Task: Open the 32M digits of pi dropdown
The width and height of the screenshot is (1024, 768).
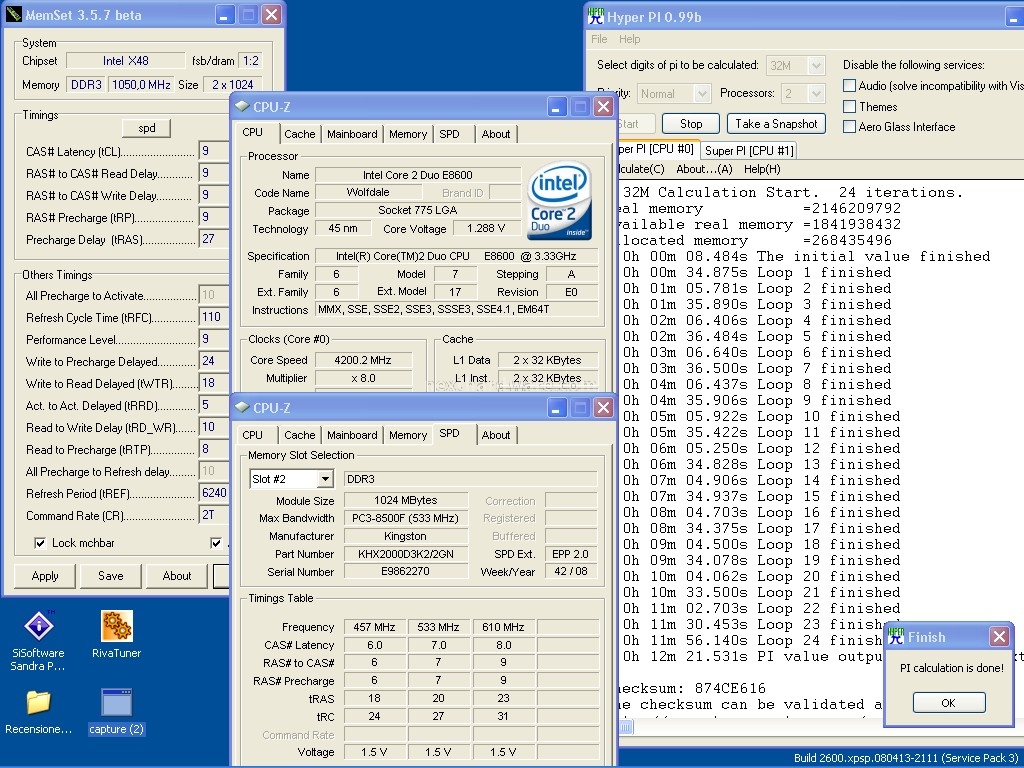Action: coord(816,65)
